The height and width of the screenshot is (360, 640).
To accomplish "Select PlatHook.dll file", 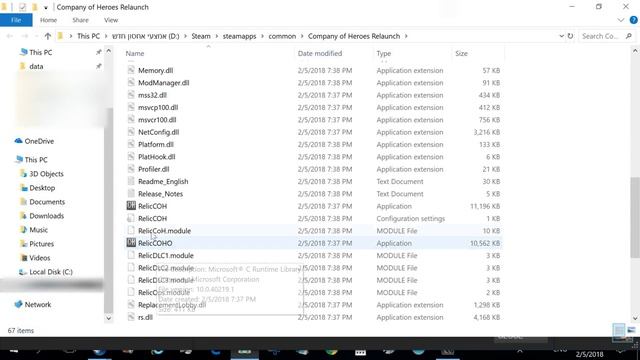I will (x=156, y=157).
